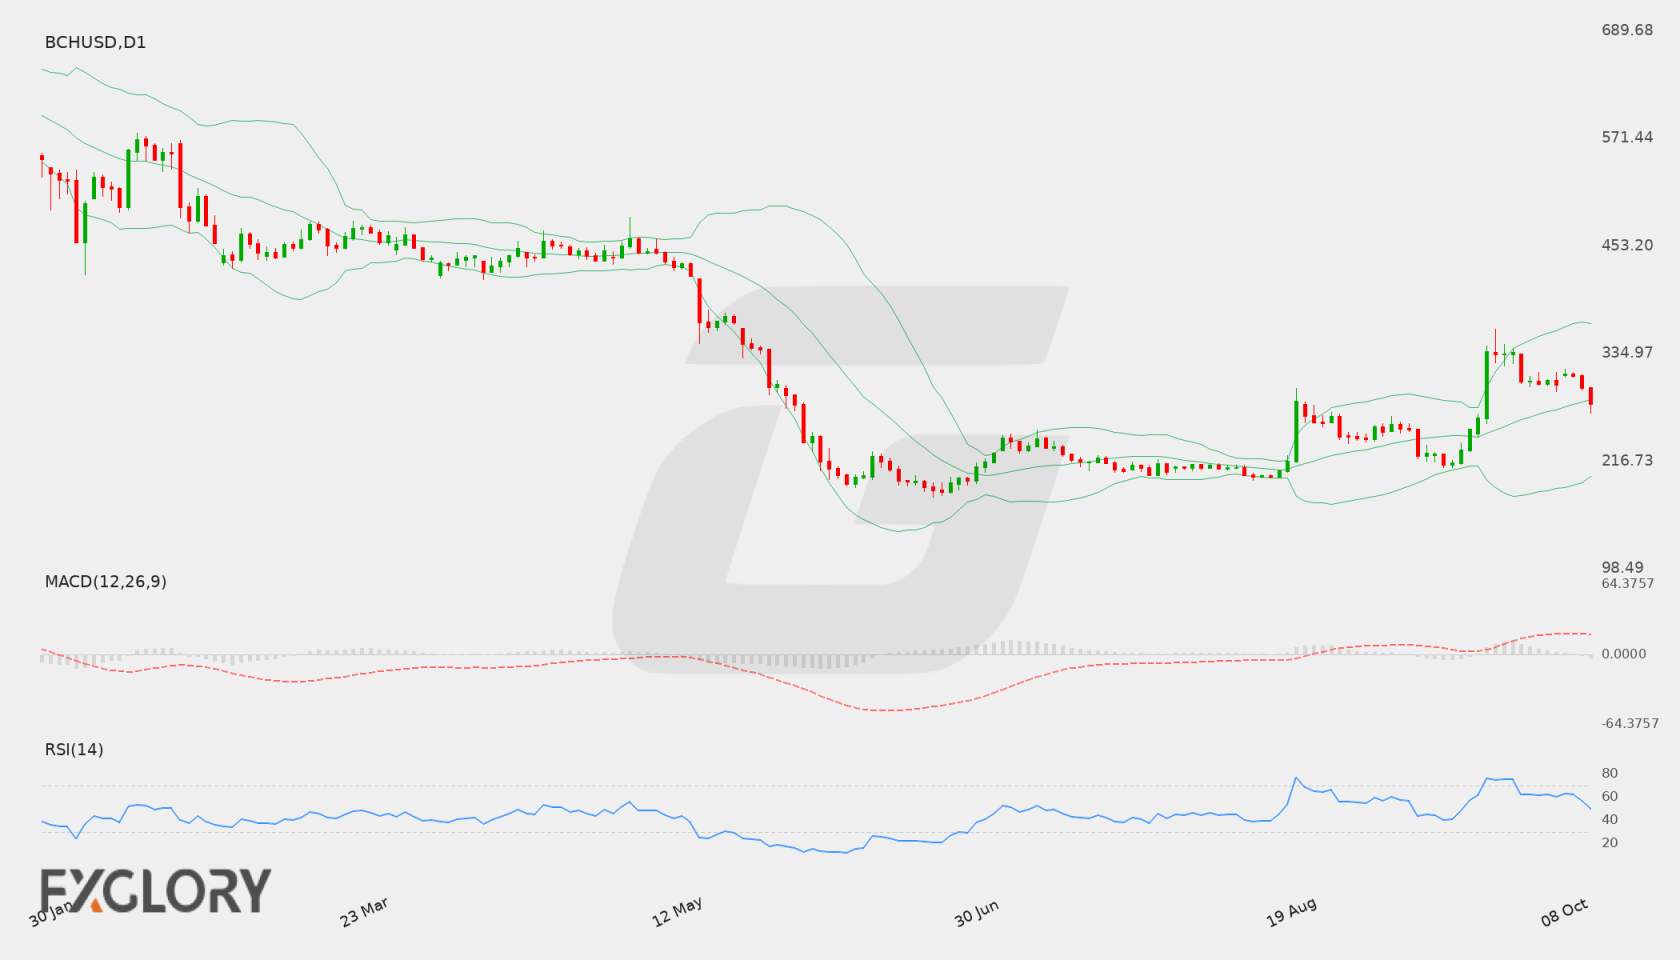Click the 08 Oct date label
Image resolution: width=1680 pixels, height=960 pixels.
(1564, 912)
